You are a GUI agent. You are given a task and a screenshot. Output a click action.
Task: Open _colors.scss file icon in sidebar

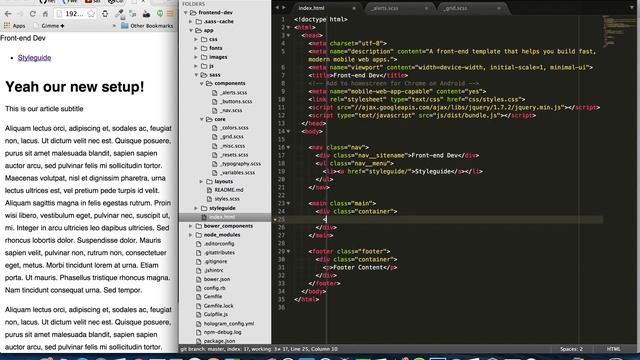[215, 128]
